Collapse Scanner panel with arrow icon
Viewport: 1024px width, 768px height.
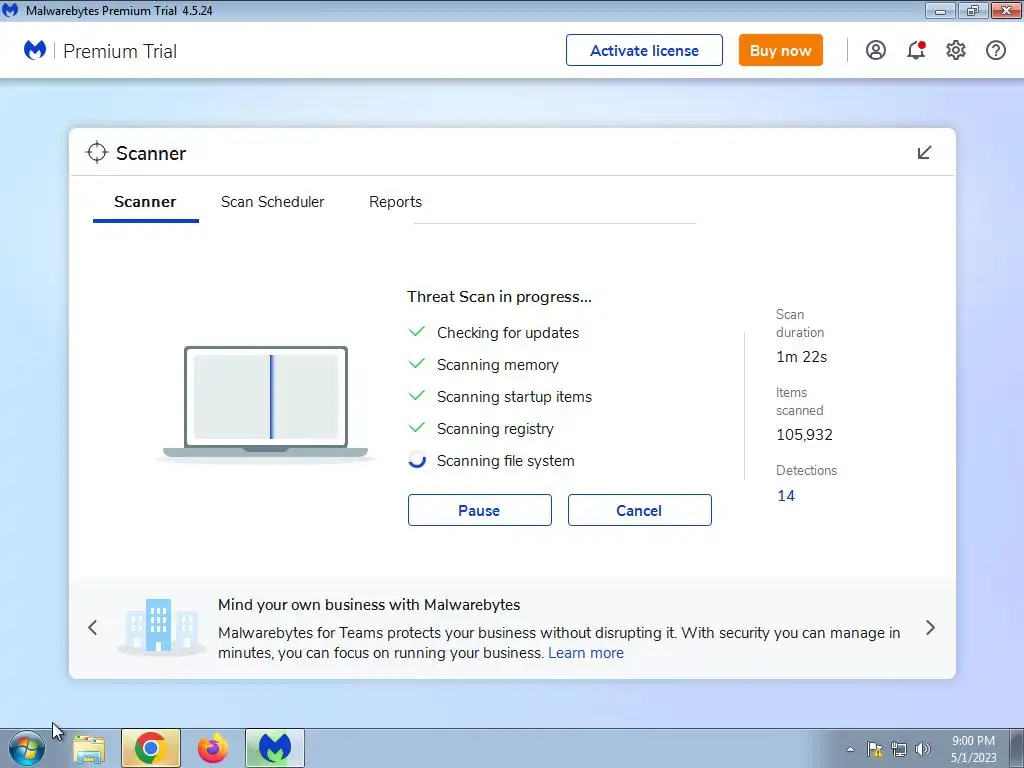pyautogui.click(x=924, y=153)
